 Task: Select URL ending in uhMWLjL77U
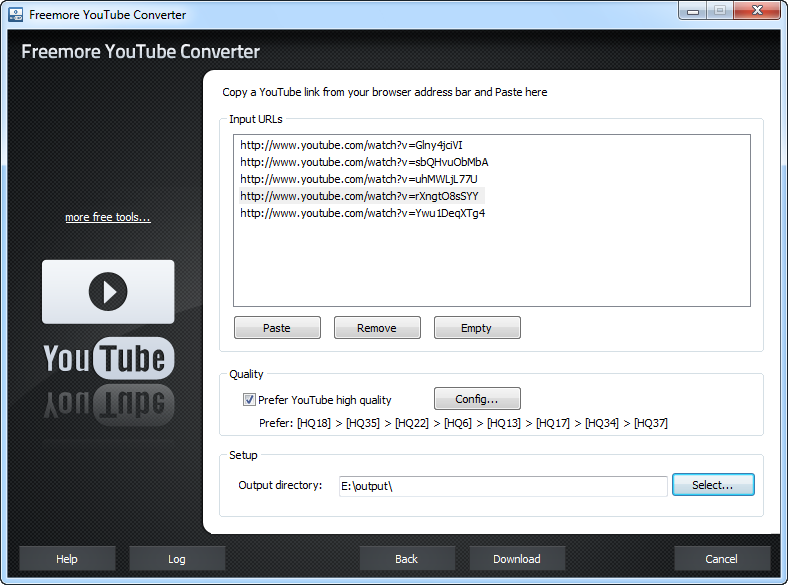point(359,179)
